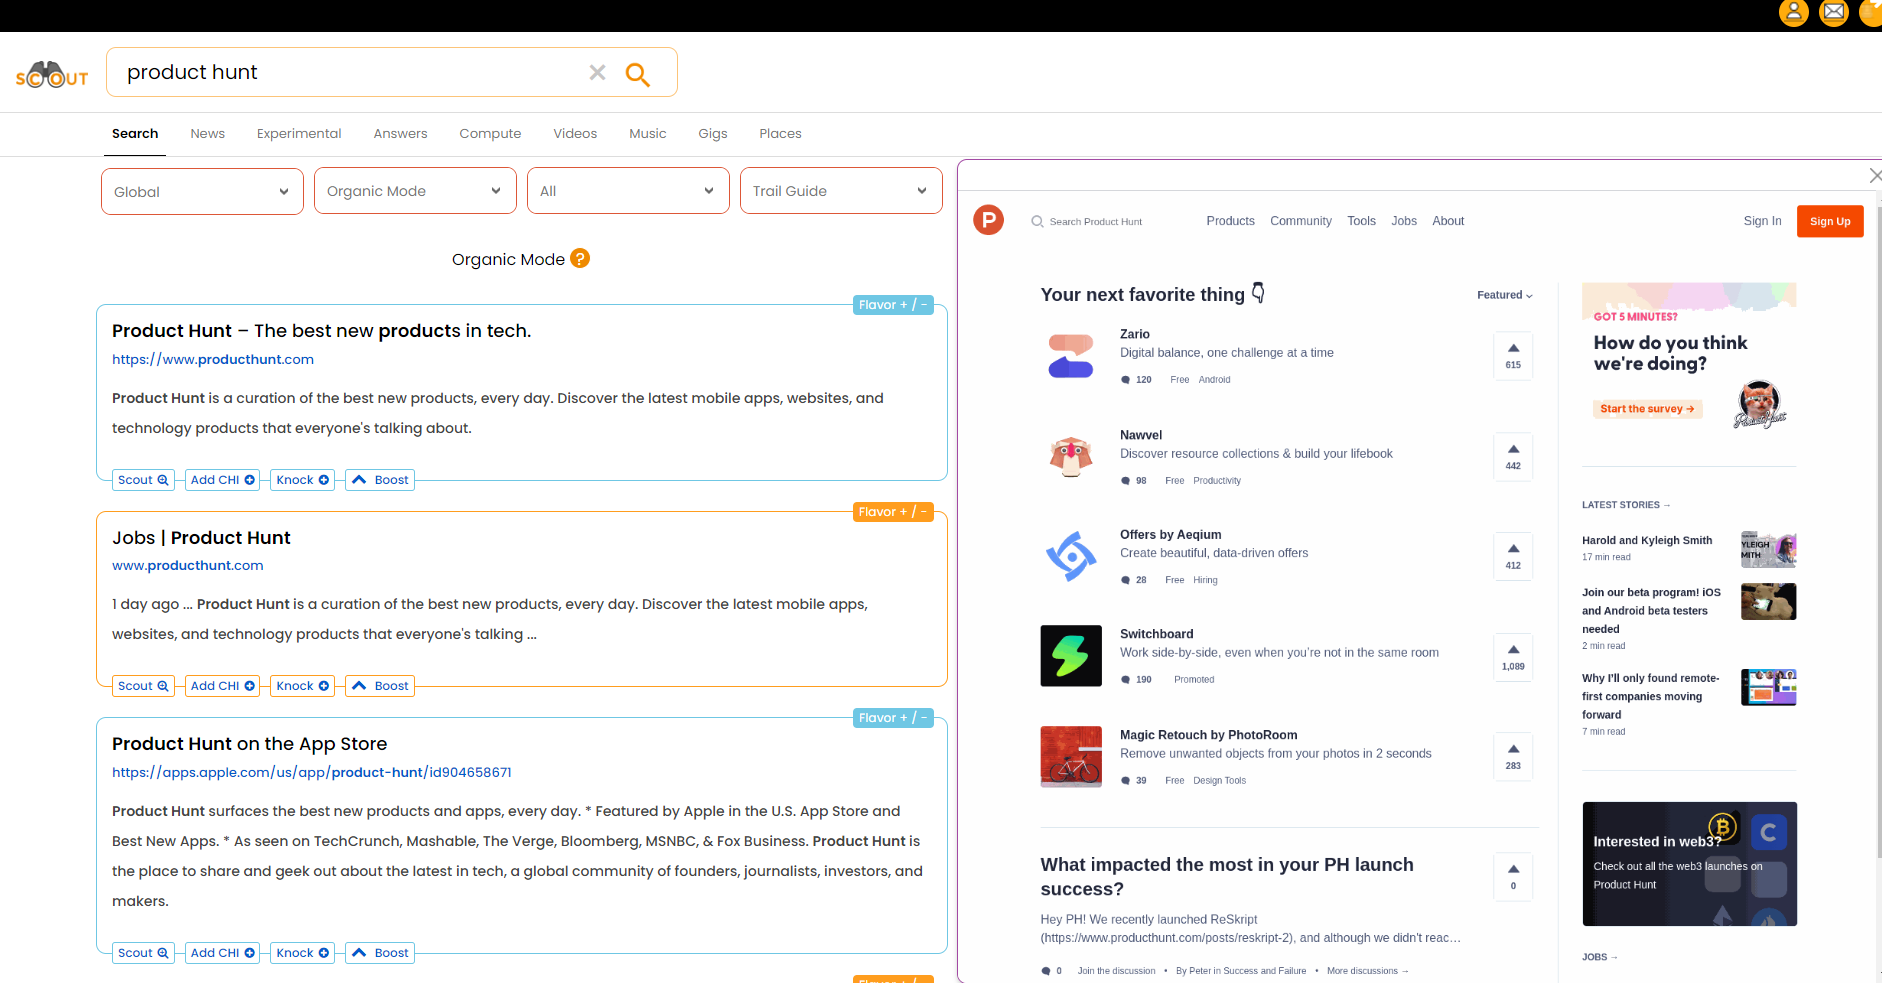Click Jobs in Product Hunt navigation
Screen dimensions: 1882x983
pos(1404,221)
